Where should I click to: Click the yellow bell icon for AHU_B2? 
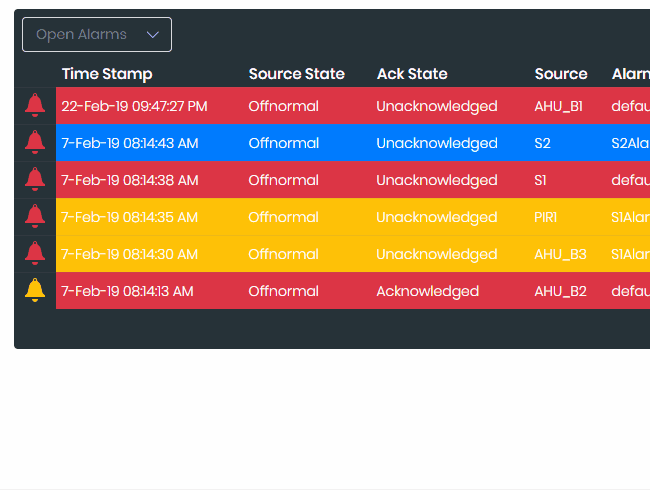click(35, 290)
